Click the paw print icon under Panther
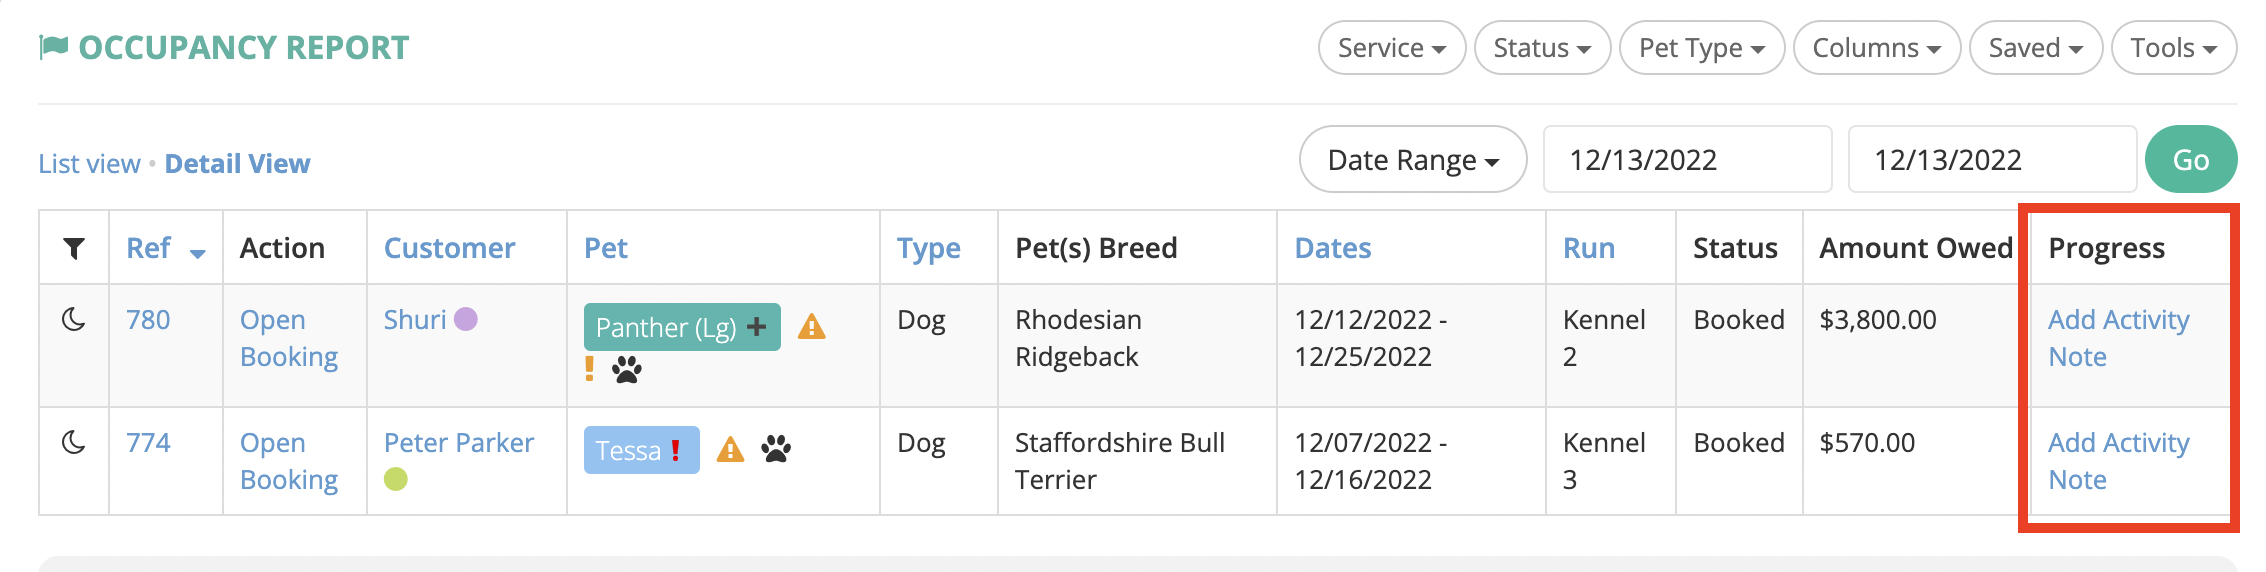The height and width of the screenshot is (572, 2266). 627,370
